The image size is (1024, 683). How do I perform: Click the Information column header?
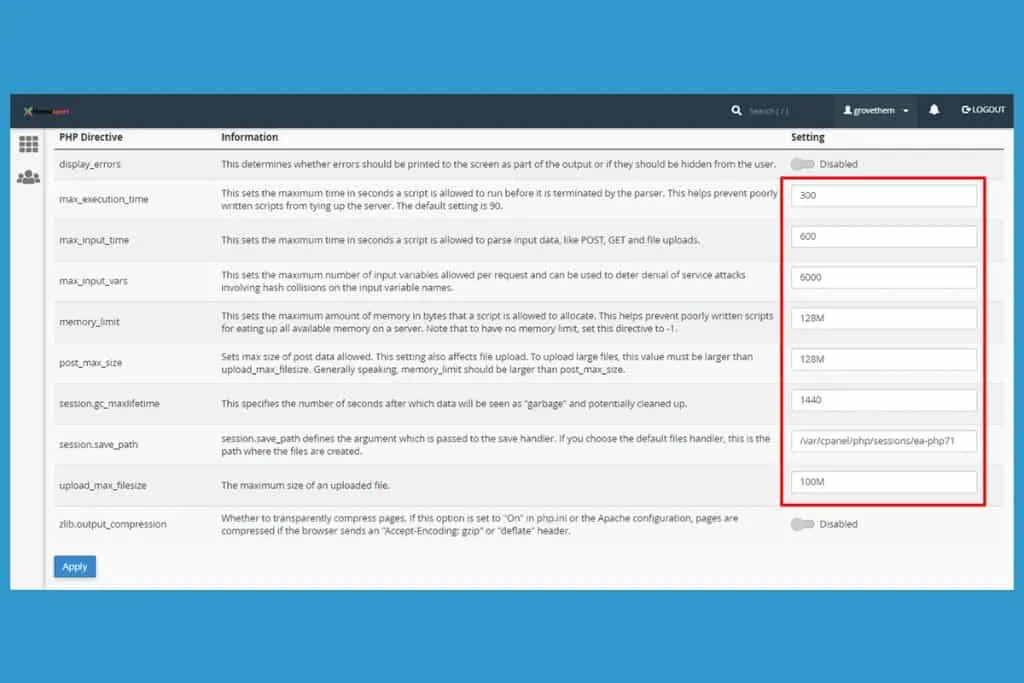pos(249,137)
